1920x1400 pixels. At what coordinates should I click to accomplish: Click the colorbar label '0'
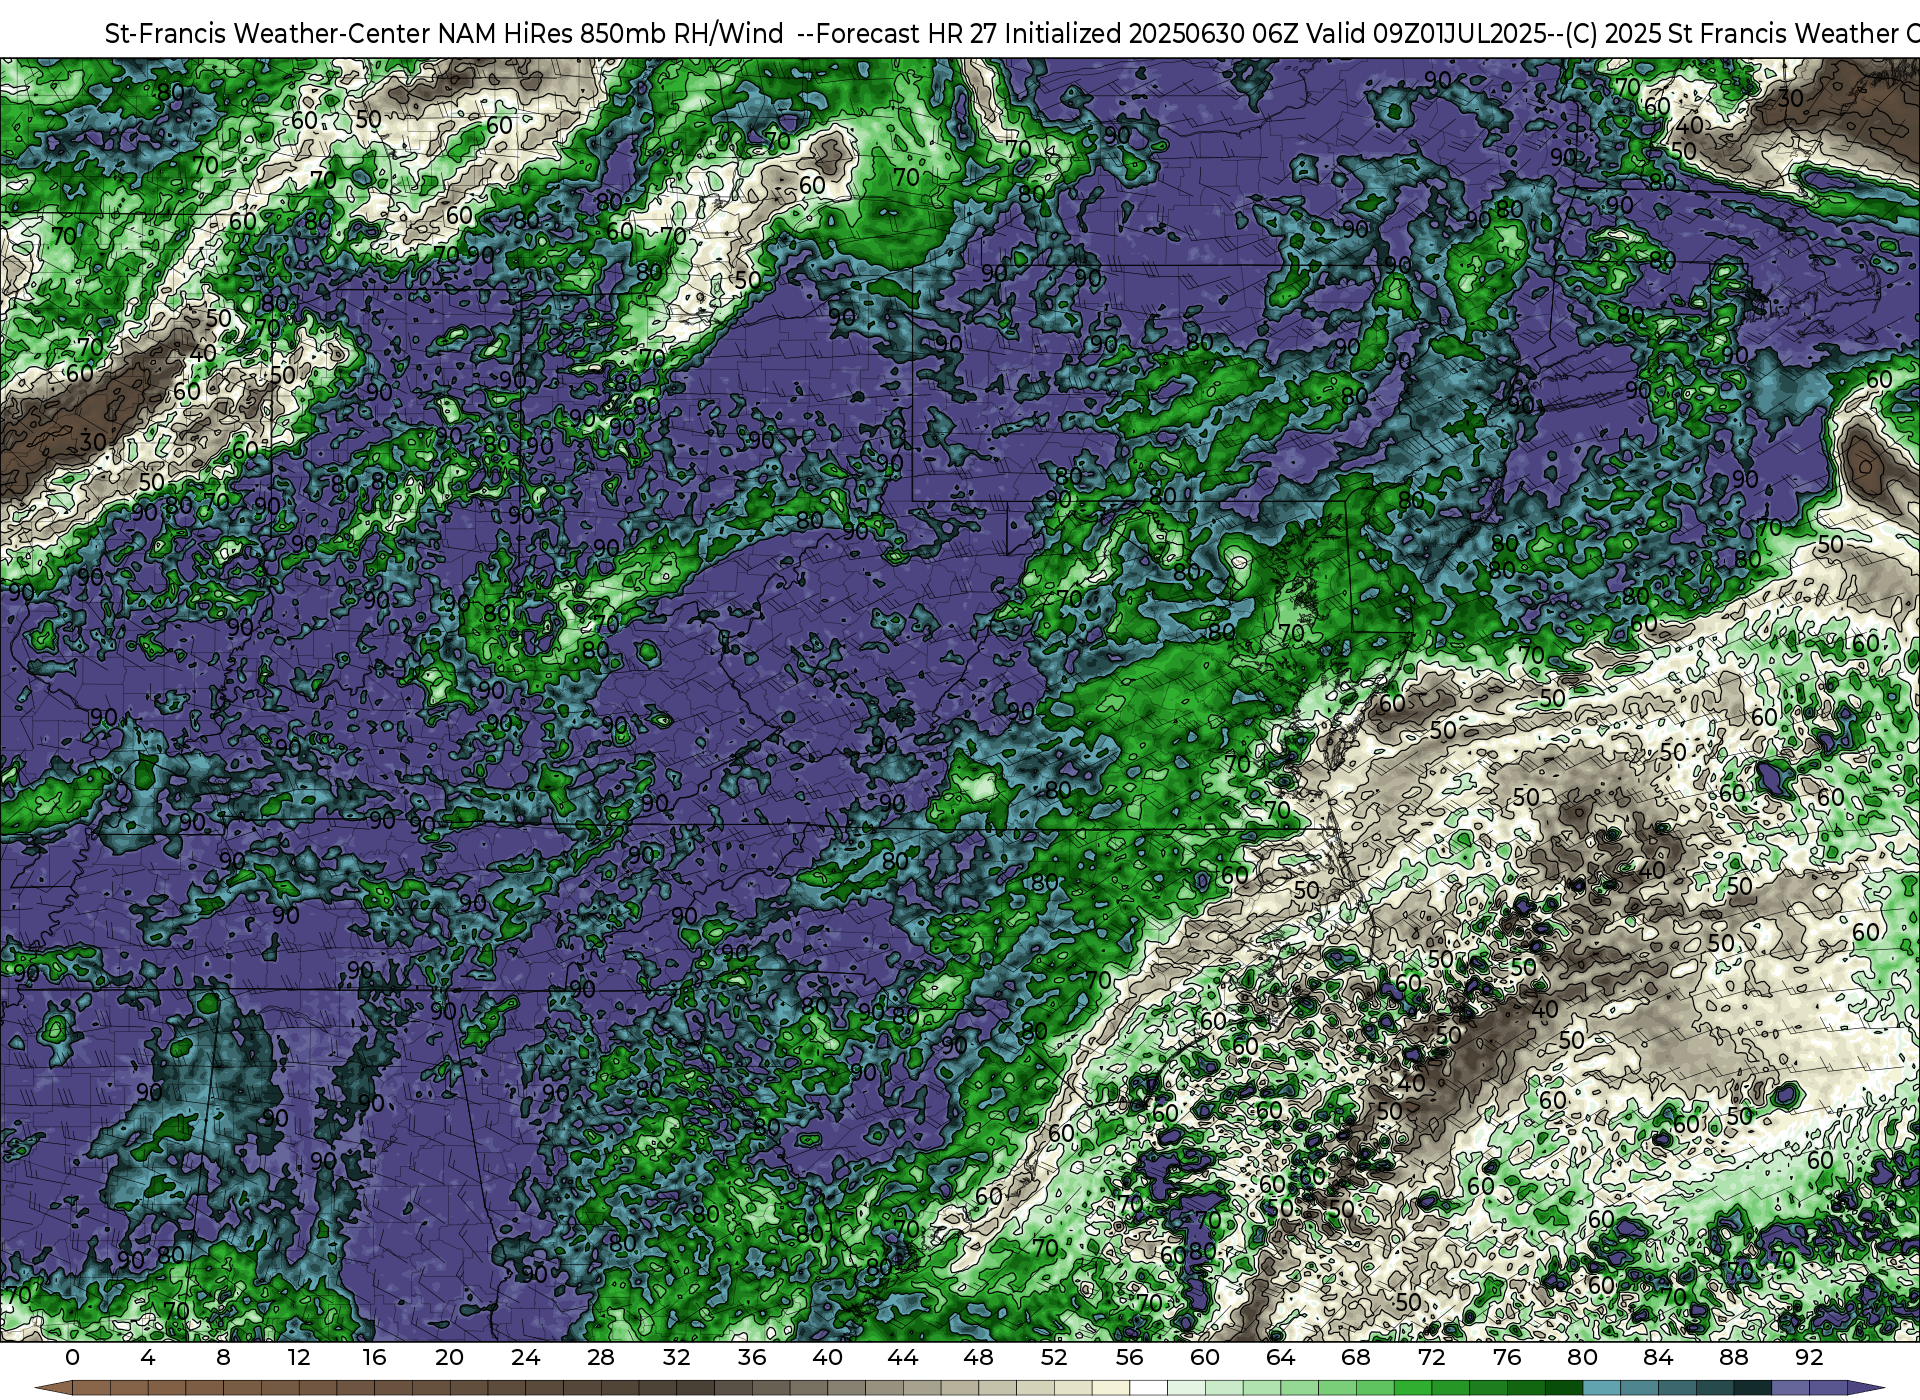(72, 1357)
